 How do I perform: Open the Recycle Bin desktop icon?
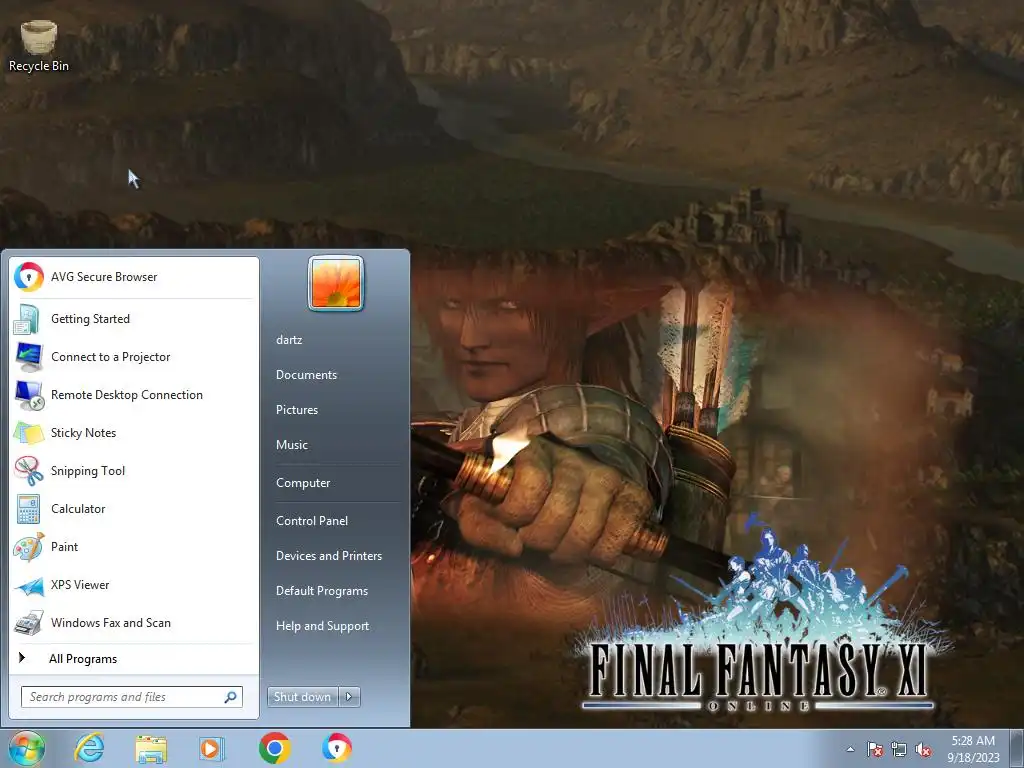39,46
